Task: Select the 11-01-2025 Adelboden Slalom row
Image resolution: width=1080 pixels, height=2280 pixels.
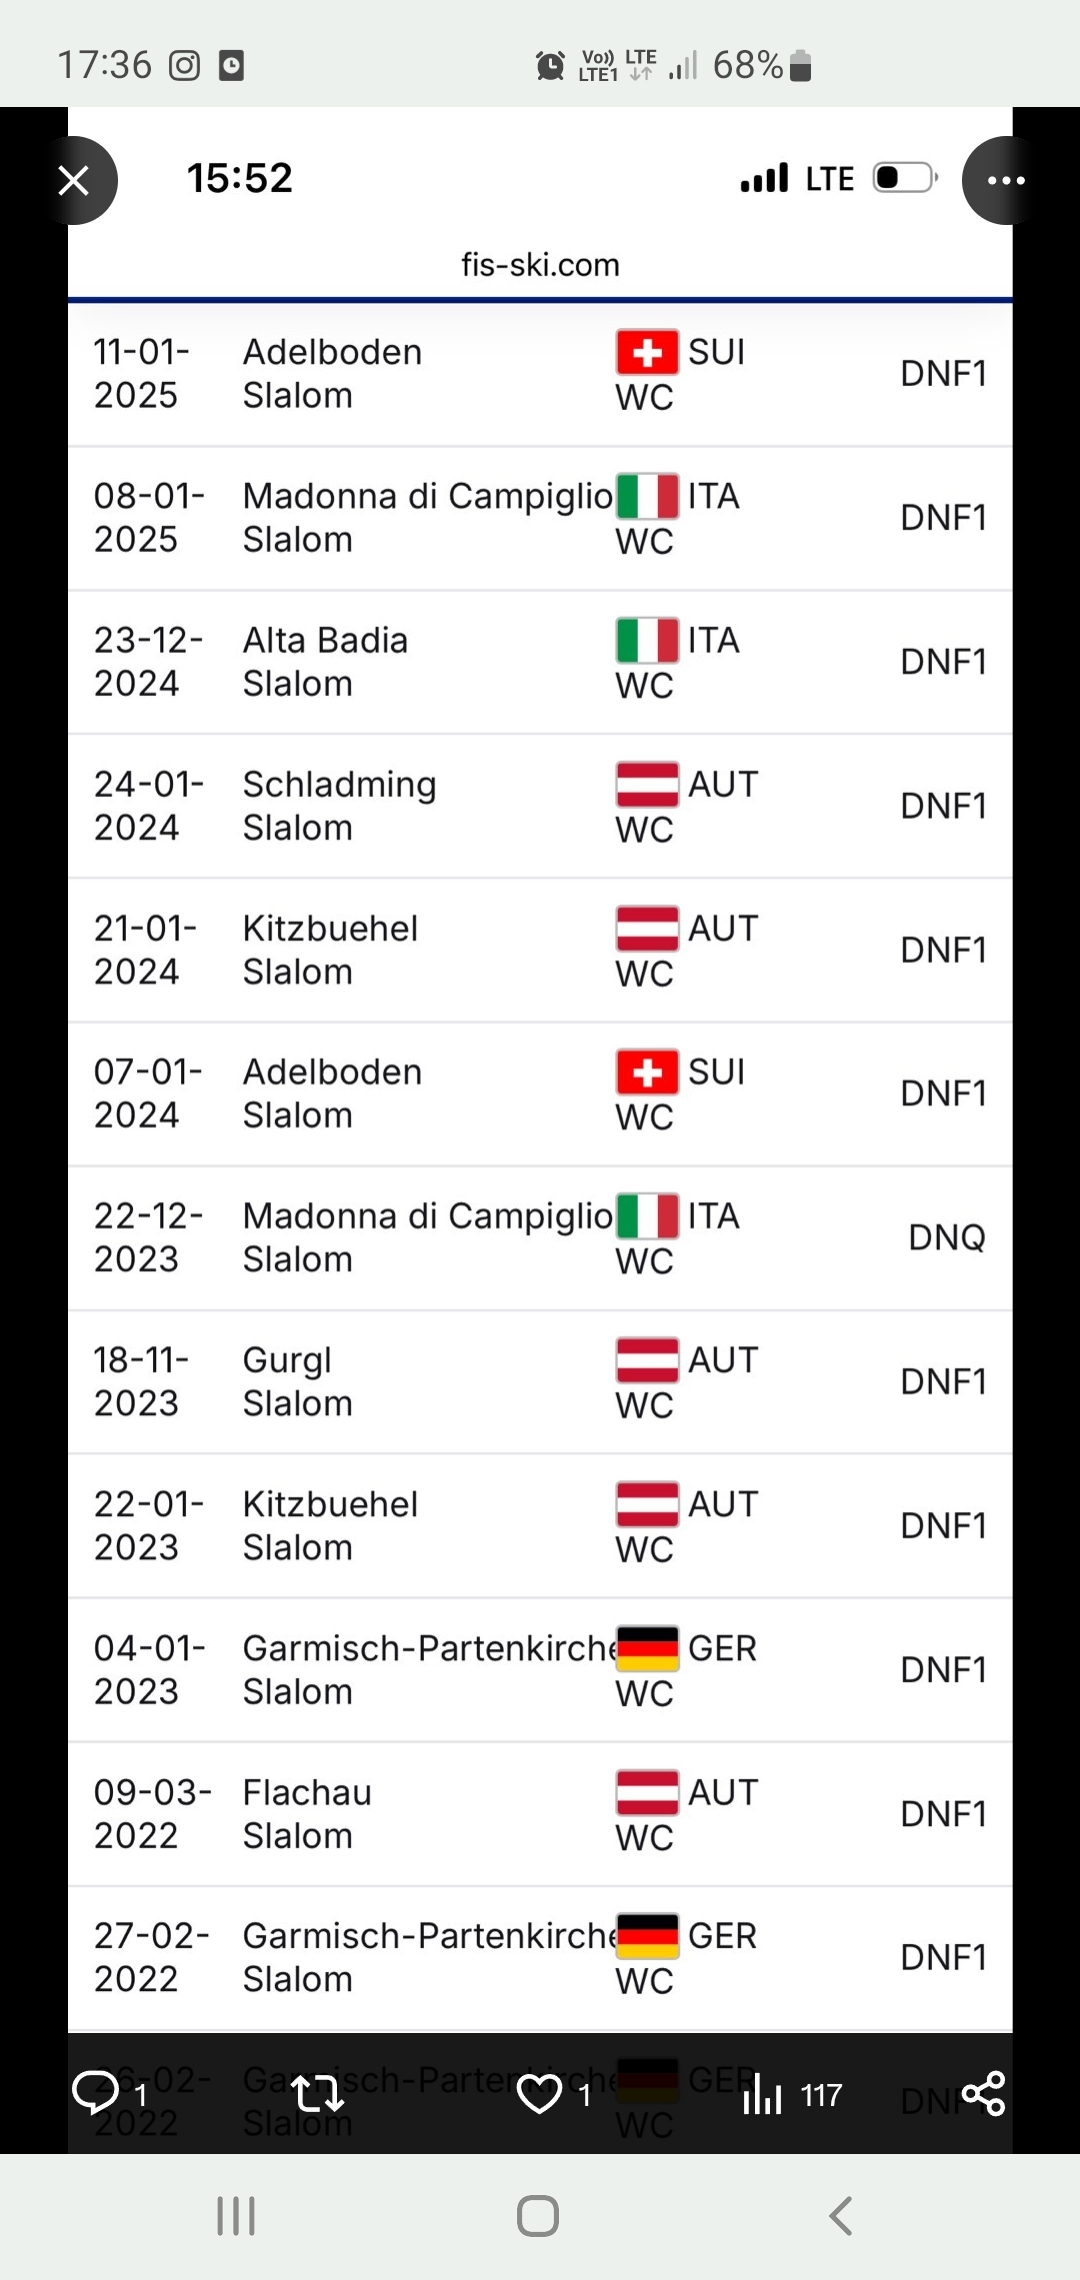Action: pos(540,374)
